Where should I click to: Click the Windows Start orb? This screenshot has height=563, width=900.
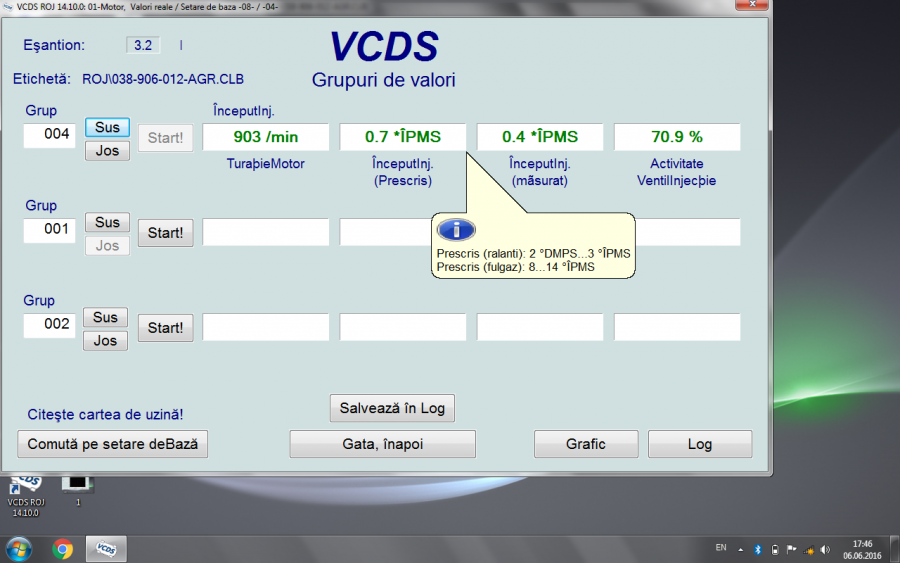click(18, 548)
